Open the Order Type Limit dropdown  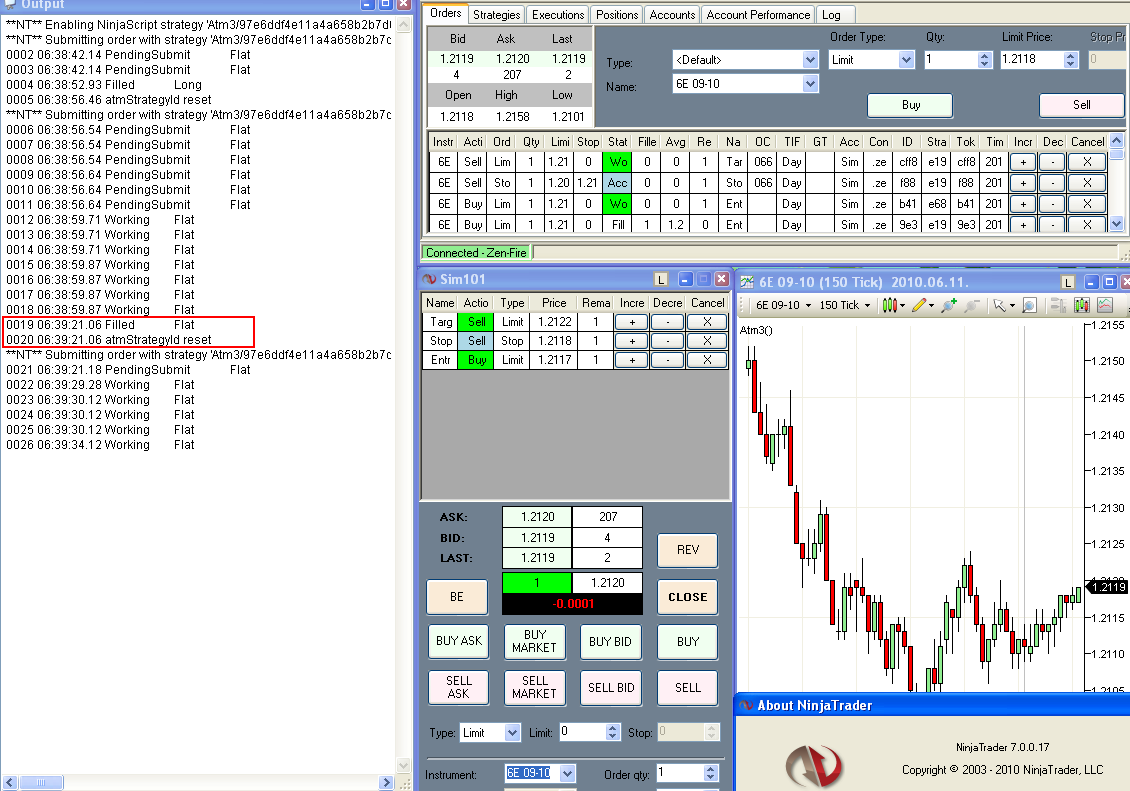(x=907, y=60)
